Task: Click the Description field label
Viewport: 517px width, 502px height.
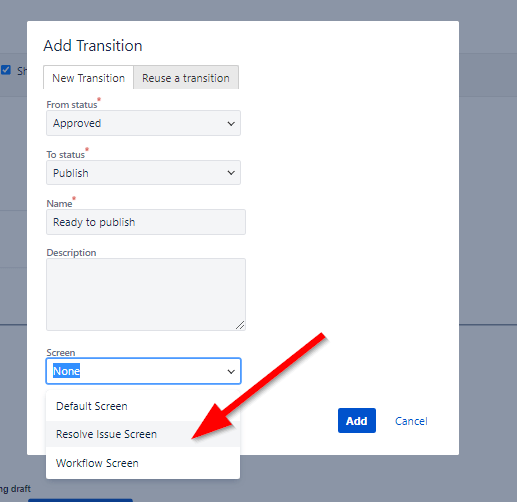Action: (x=71, y=253)
